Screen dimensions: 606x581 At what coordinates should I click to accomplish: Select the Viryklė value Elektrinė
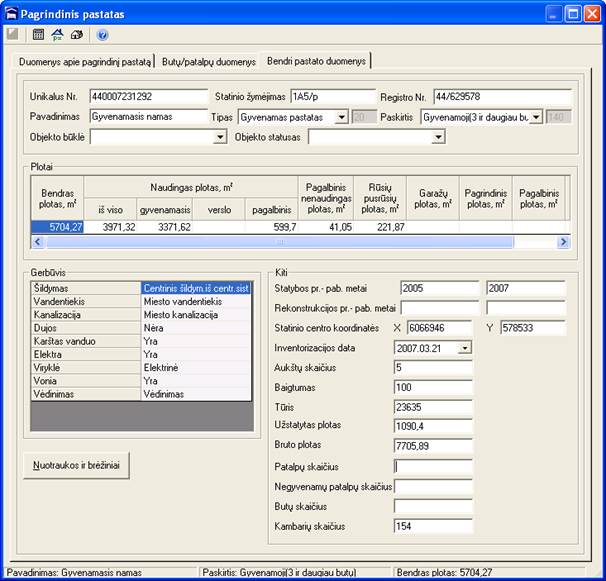pos(196,367)
